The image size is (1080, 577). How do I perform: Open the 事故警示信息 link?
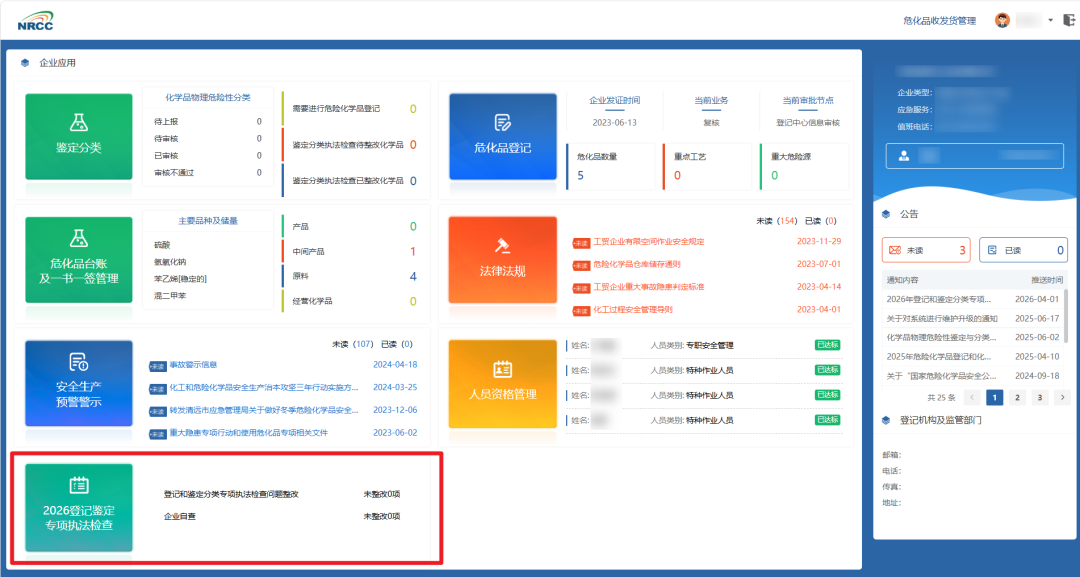[194, 365]
